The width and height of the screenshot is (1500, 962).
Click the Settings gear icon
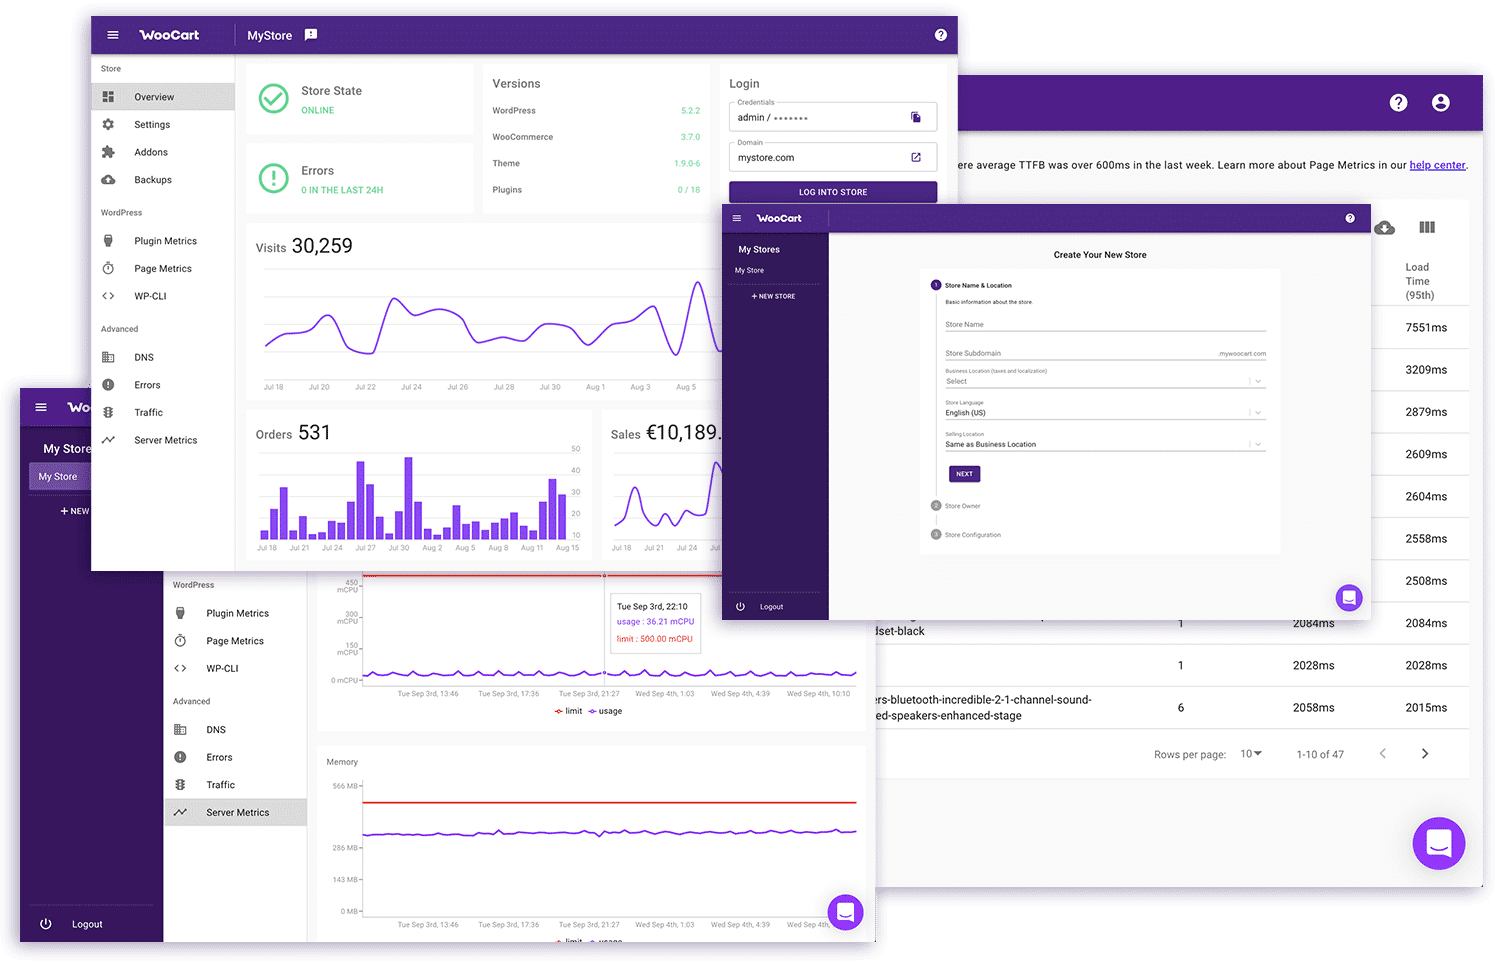coord(108,125)
